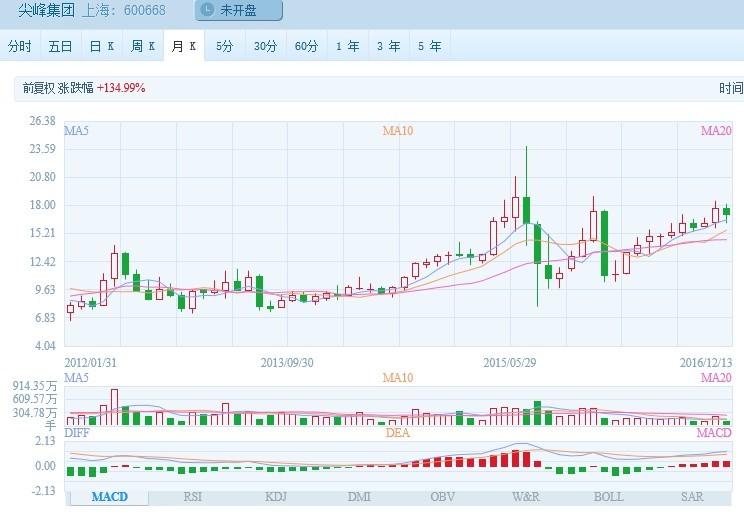The height and width of the screenshot is (515, 744).
Task: Click the 未开盘 market status button
Action: point(239,10)
